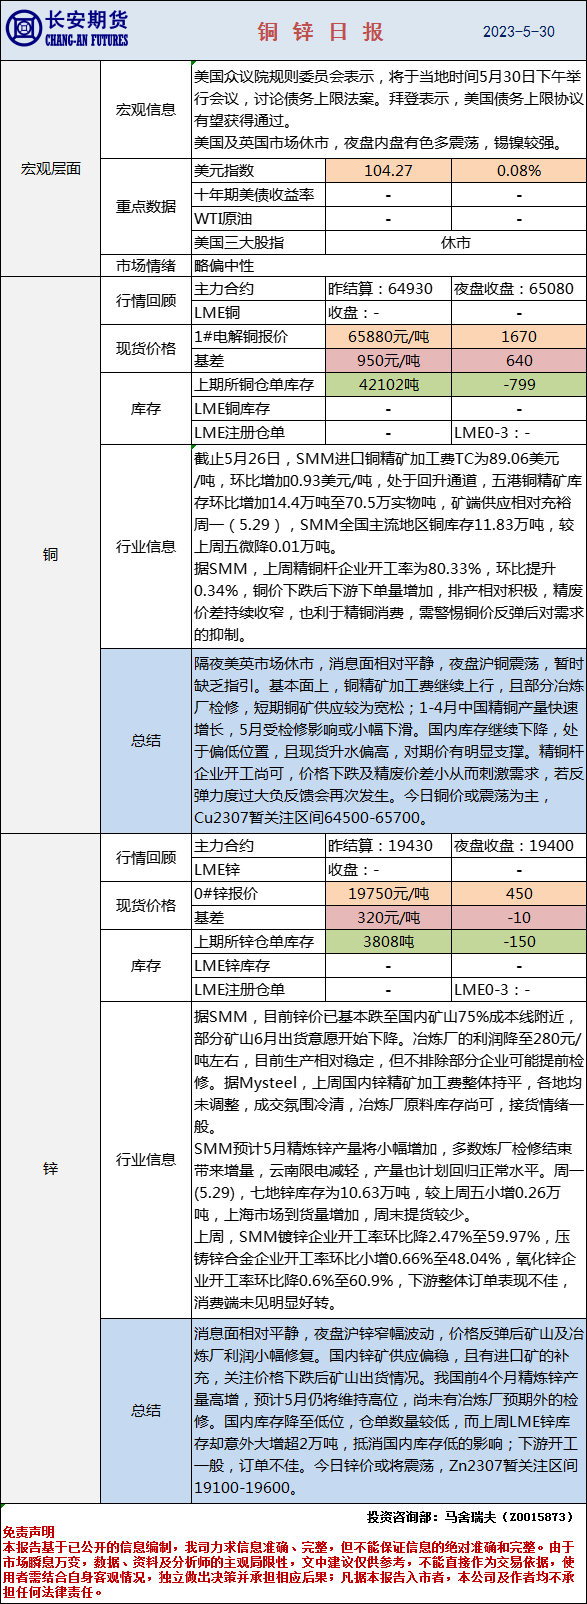Select the 19750元/吨 zinc spot price cell
The height and width of the screenshot is (1604, 587).
click(x=388, y=894)
